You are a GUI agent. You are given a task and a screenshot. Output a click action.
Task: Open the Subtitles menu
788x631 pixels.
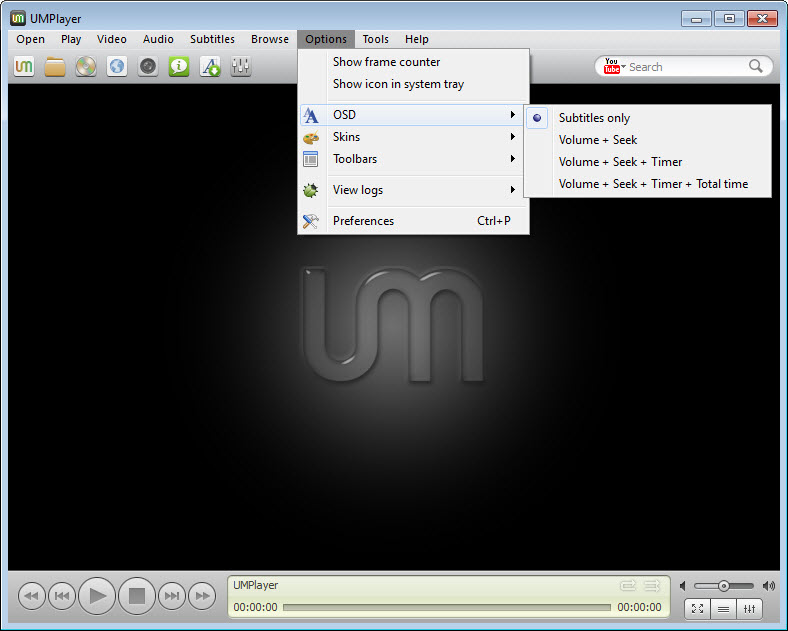(212, 40)
